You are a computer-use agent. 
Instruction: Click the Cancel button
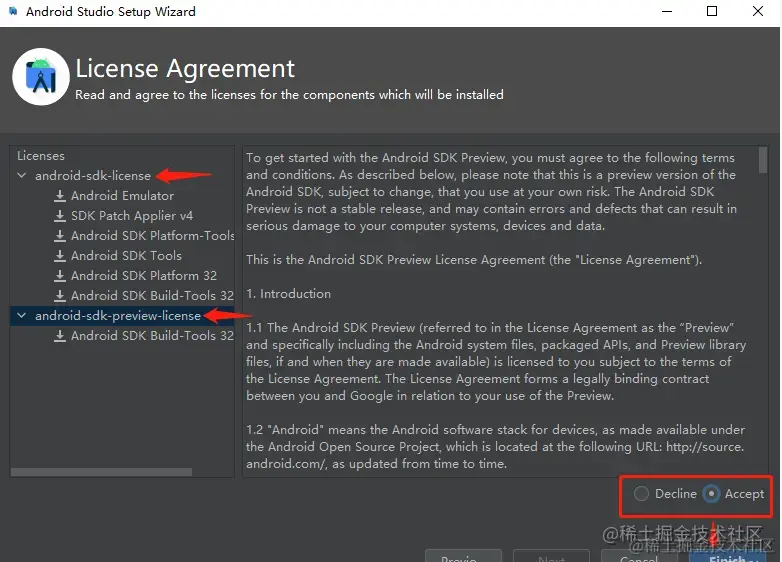[639, 556]
